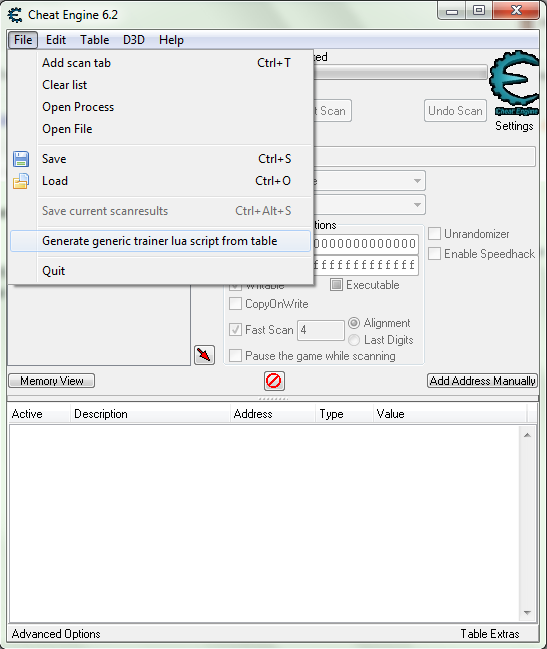Select Generate generic trainer lua script
The image size is (547, 649).
coord(161,241)
